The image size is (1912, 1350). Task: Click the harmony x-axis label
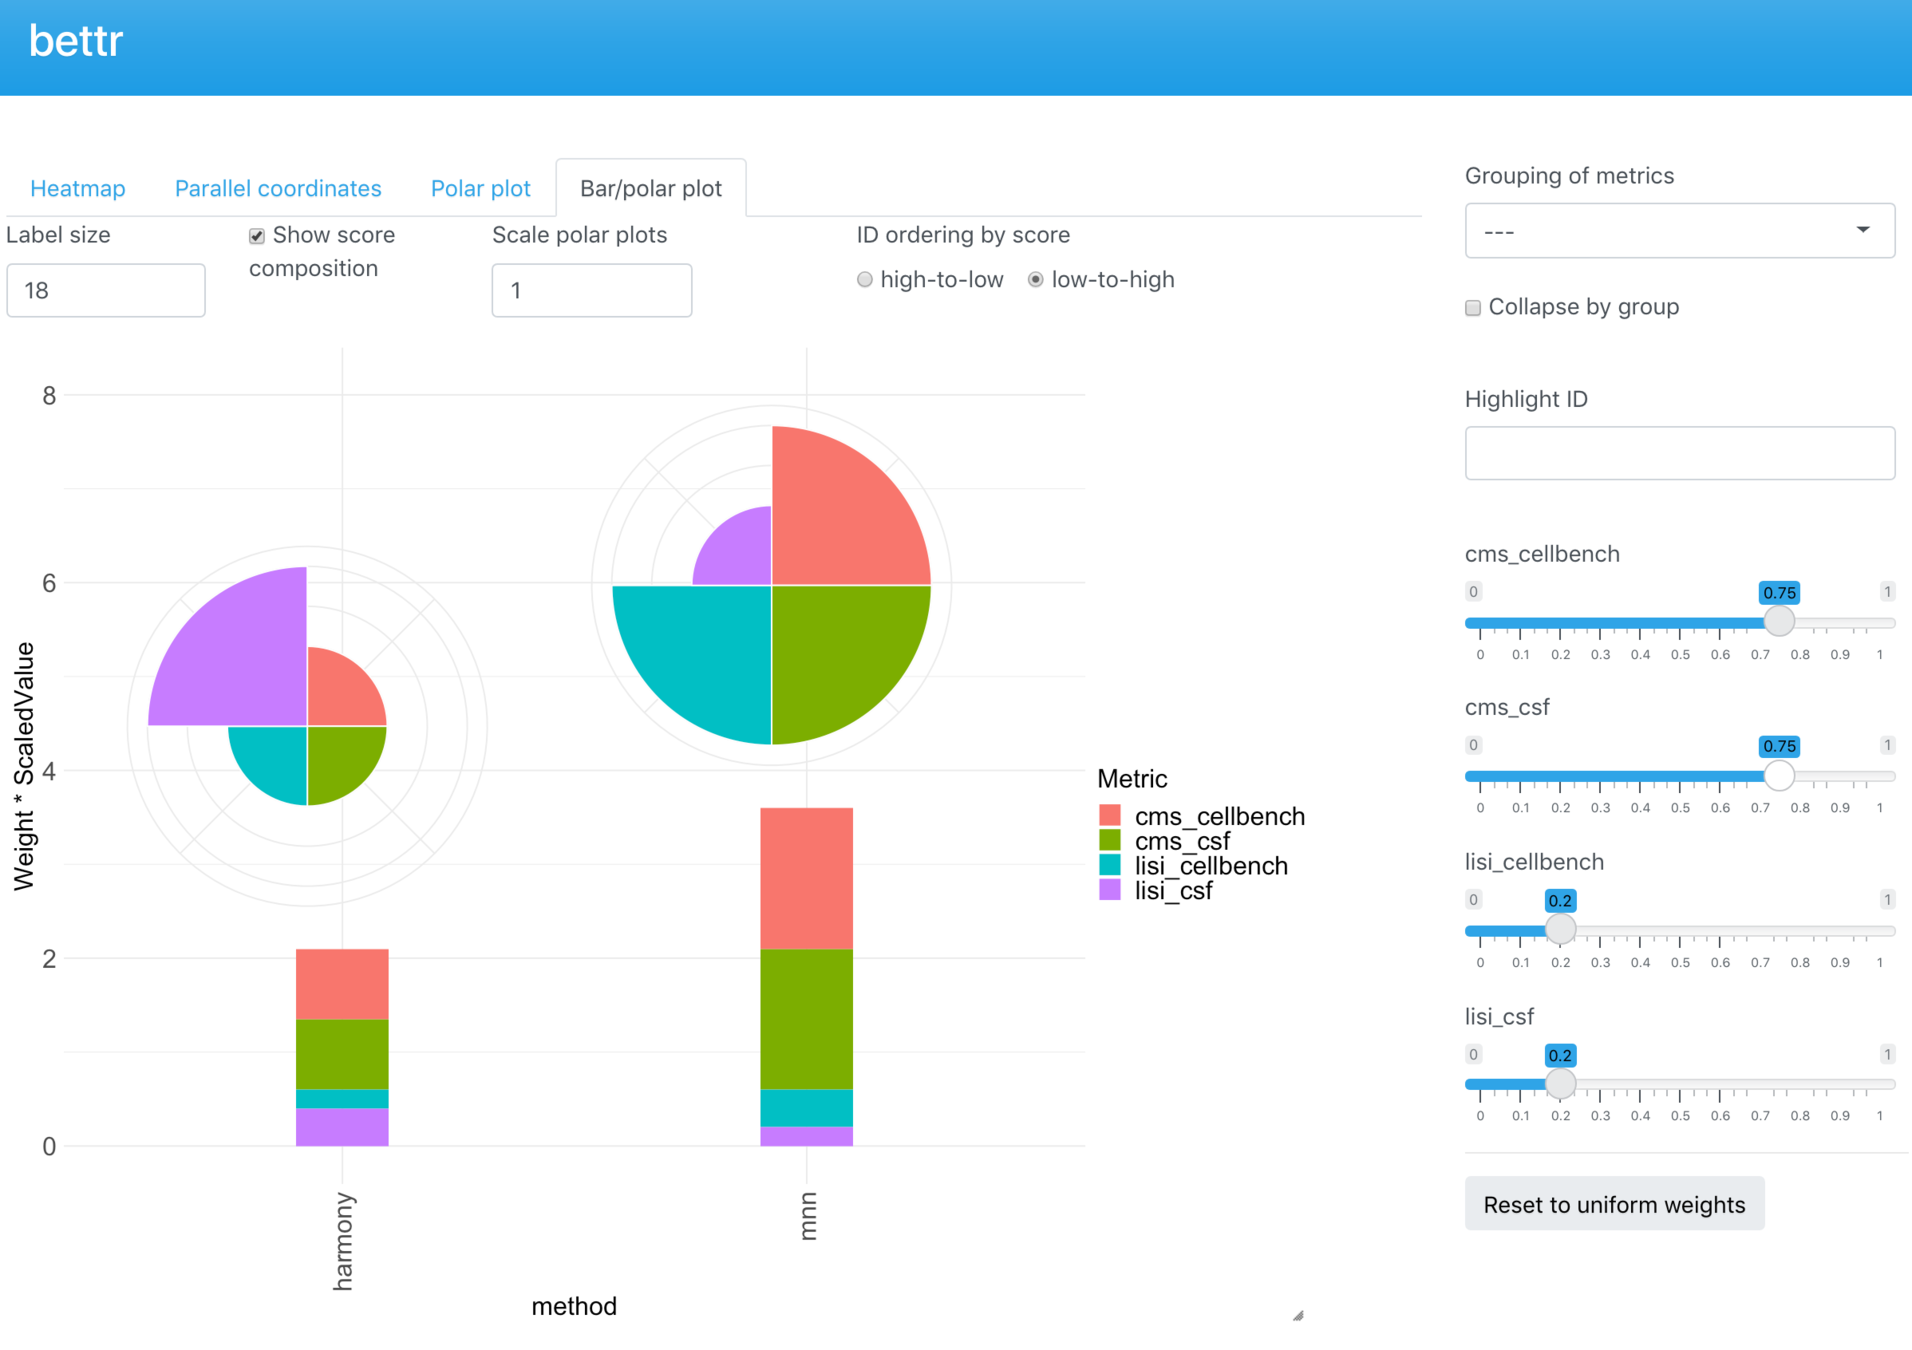[343, 1241]
